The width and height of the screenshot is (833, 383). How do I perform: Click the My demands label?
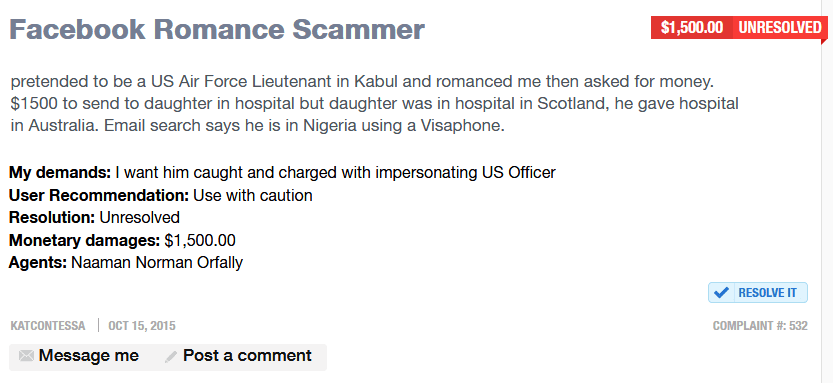[60, 173]
